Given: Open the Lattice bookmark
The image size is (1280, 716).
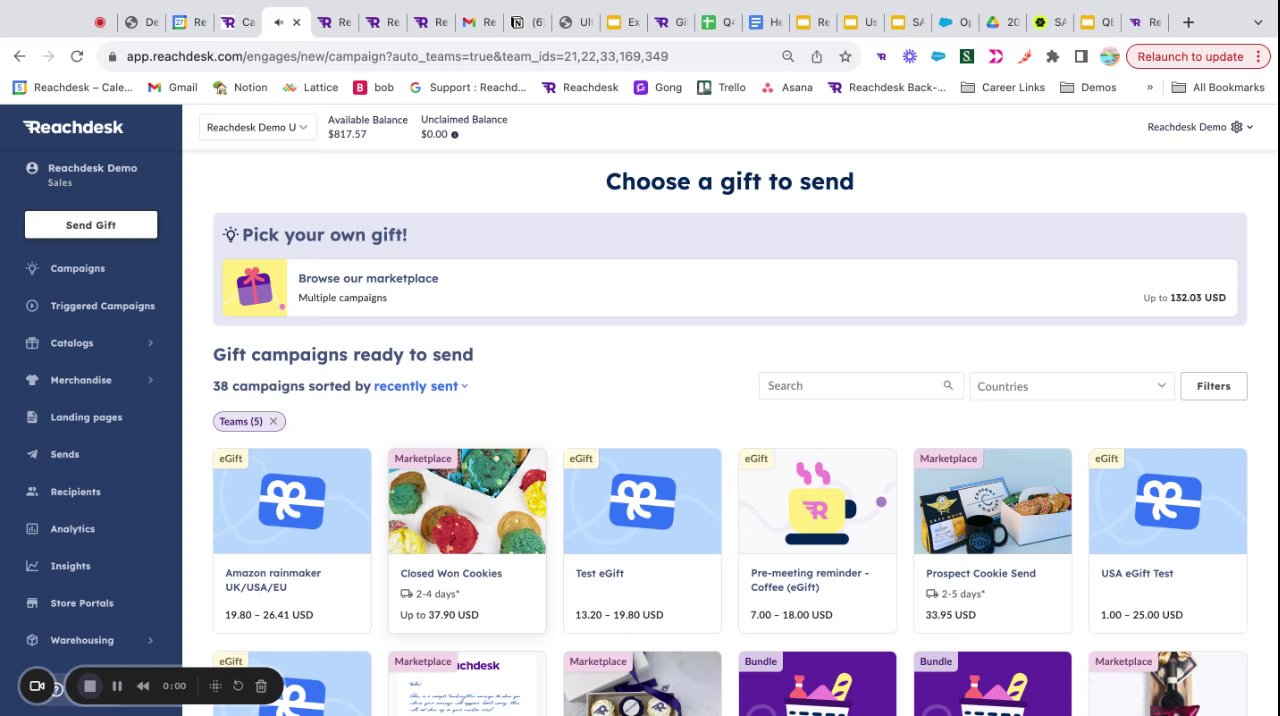Looking at the screenshot, I should (310, 87).
